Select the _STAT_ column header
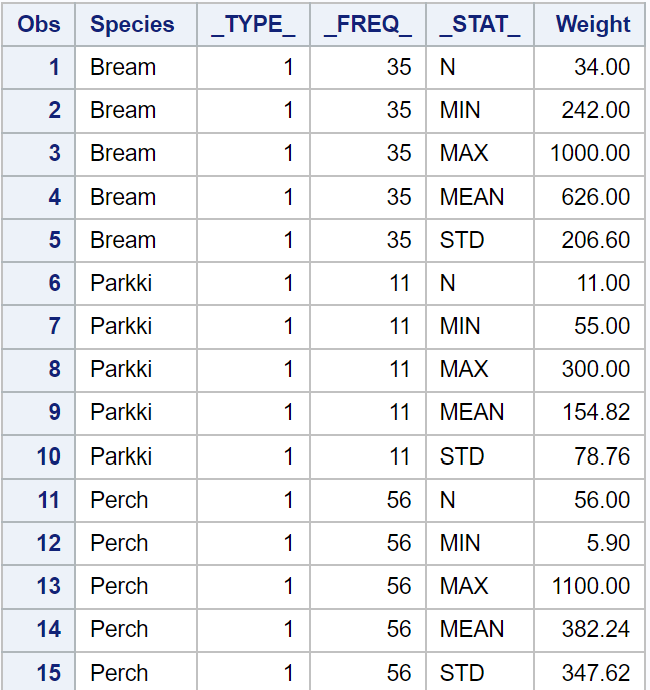The image size is (650, 690). point(480,24)
